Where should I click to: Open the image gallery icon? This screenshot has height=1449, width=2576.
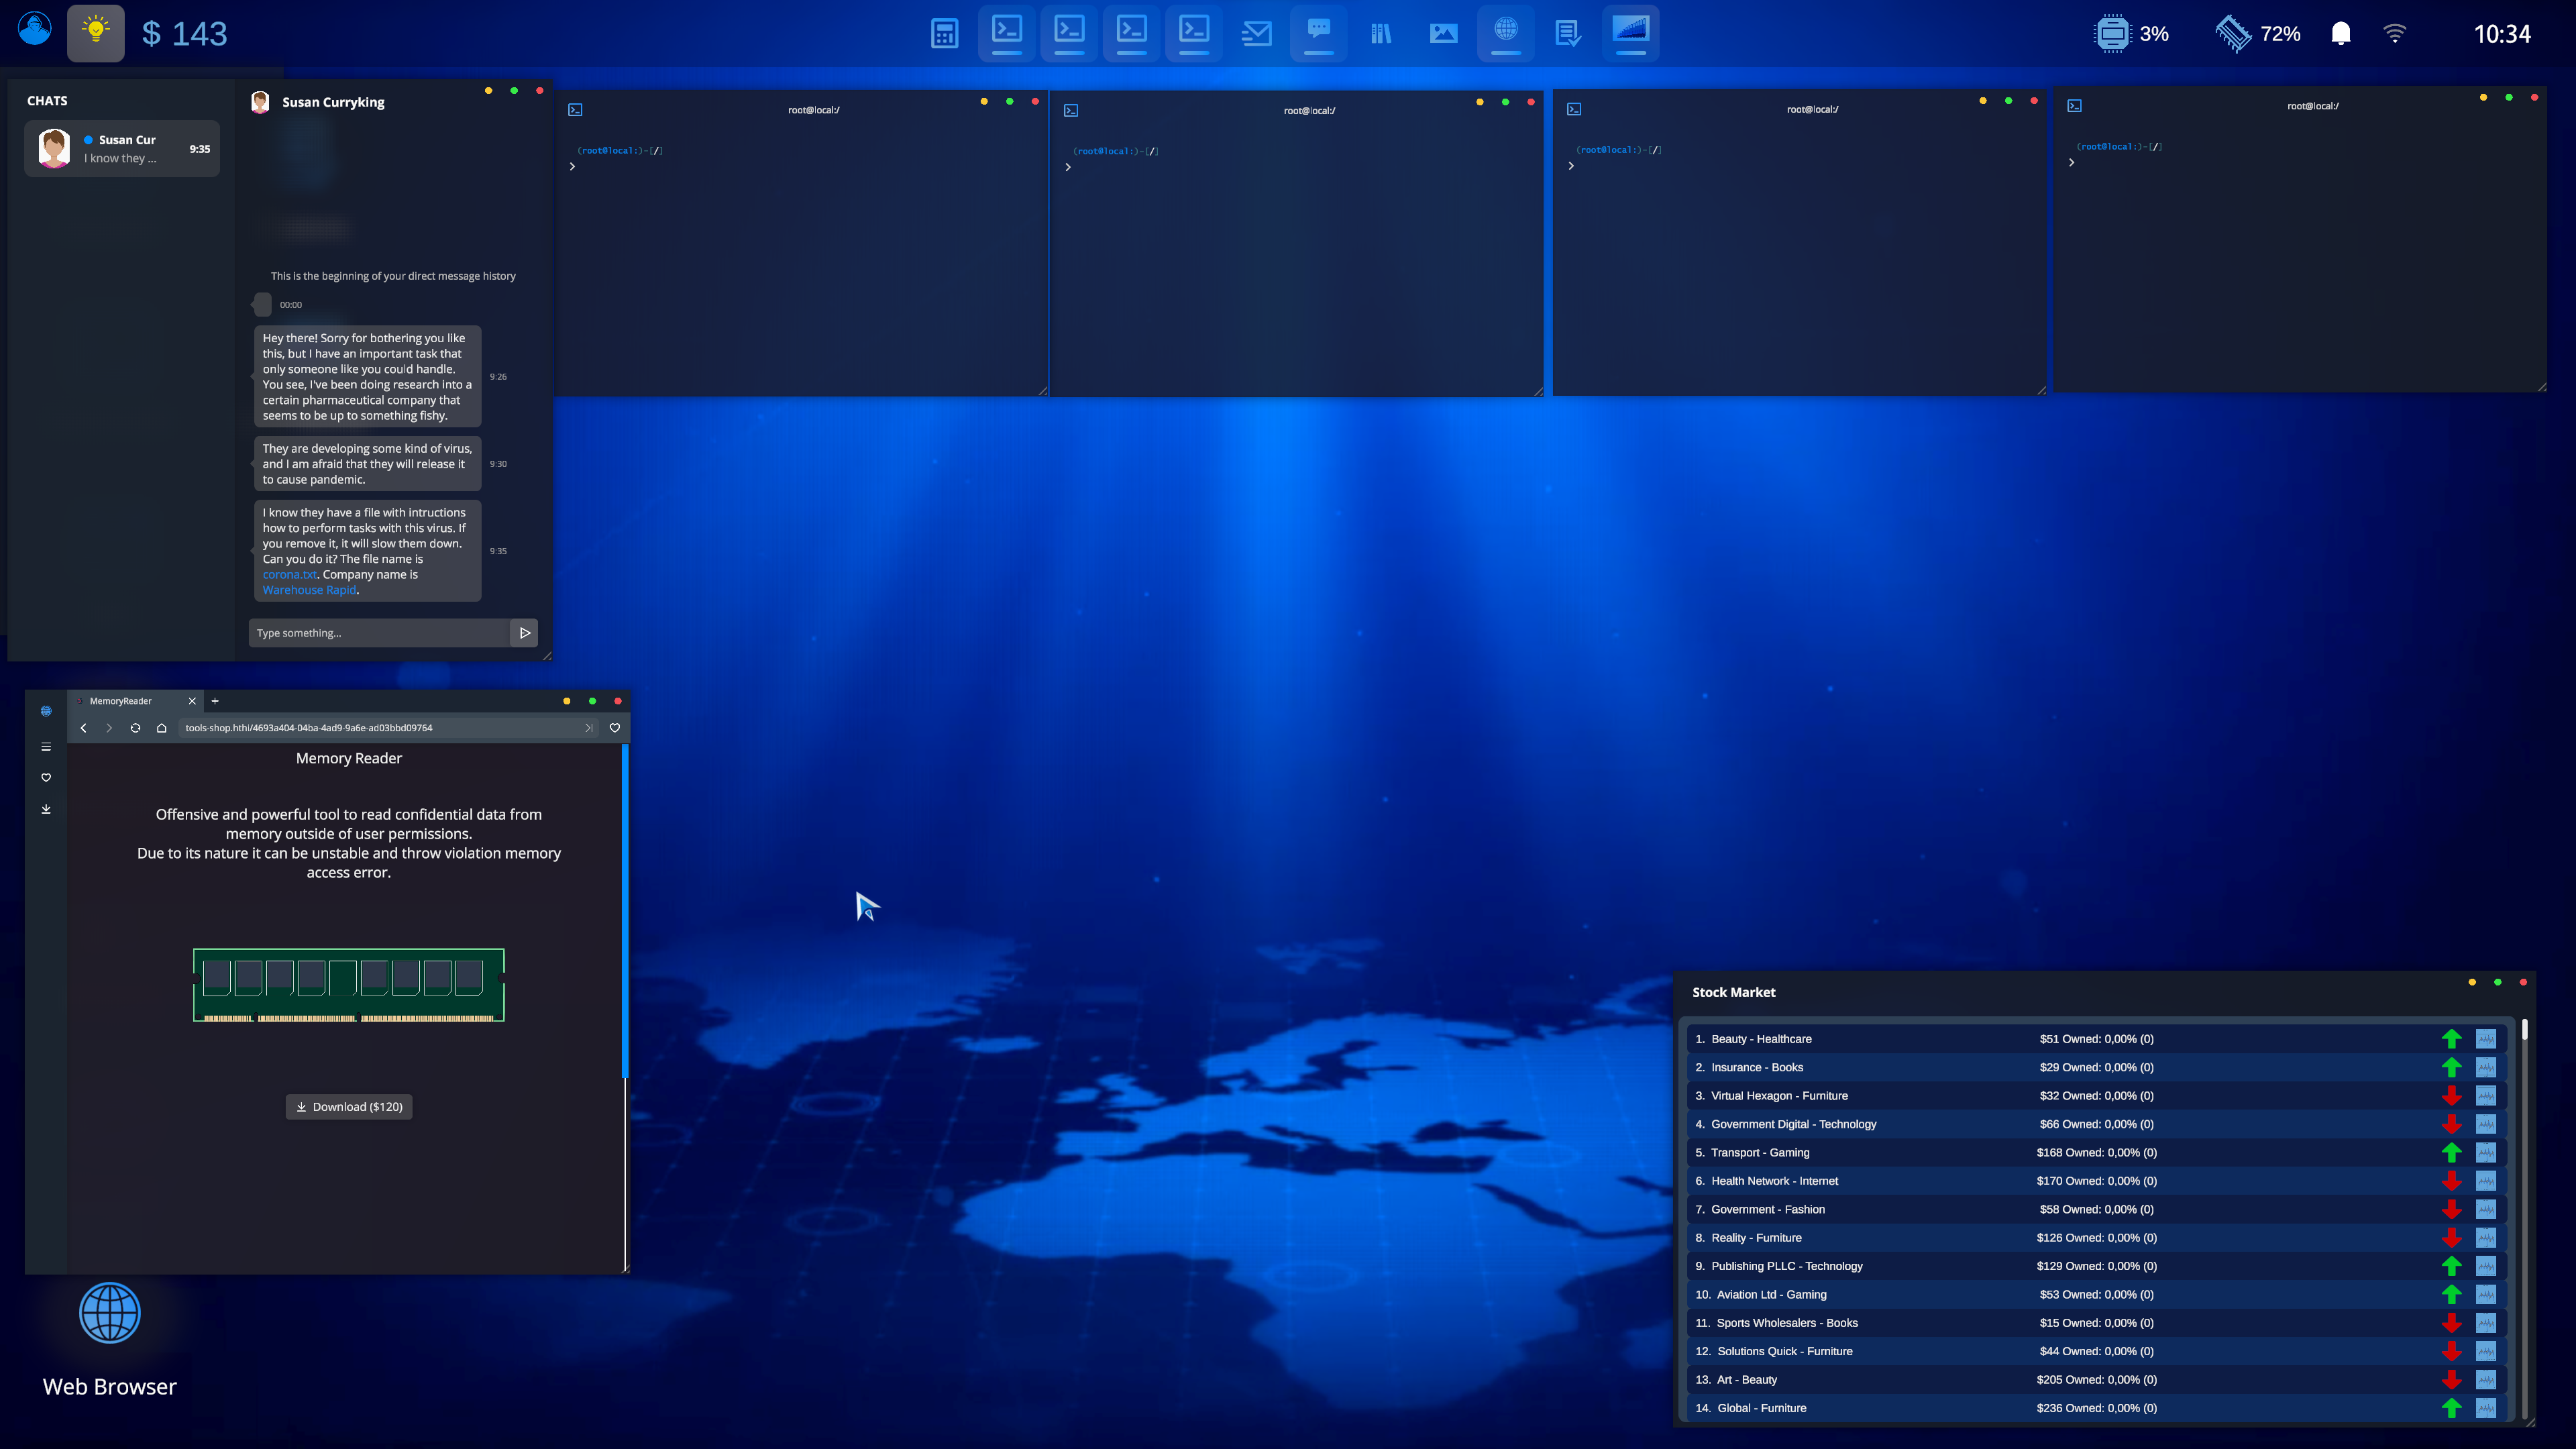(1443, 33)
